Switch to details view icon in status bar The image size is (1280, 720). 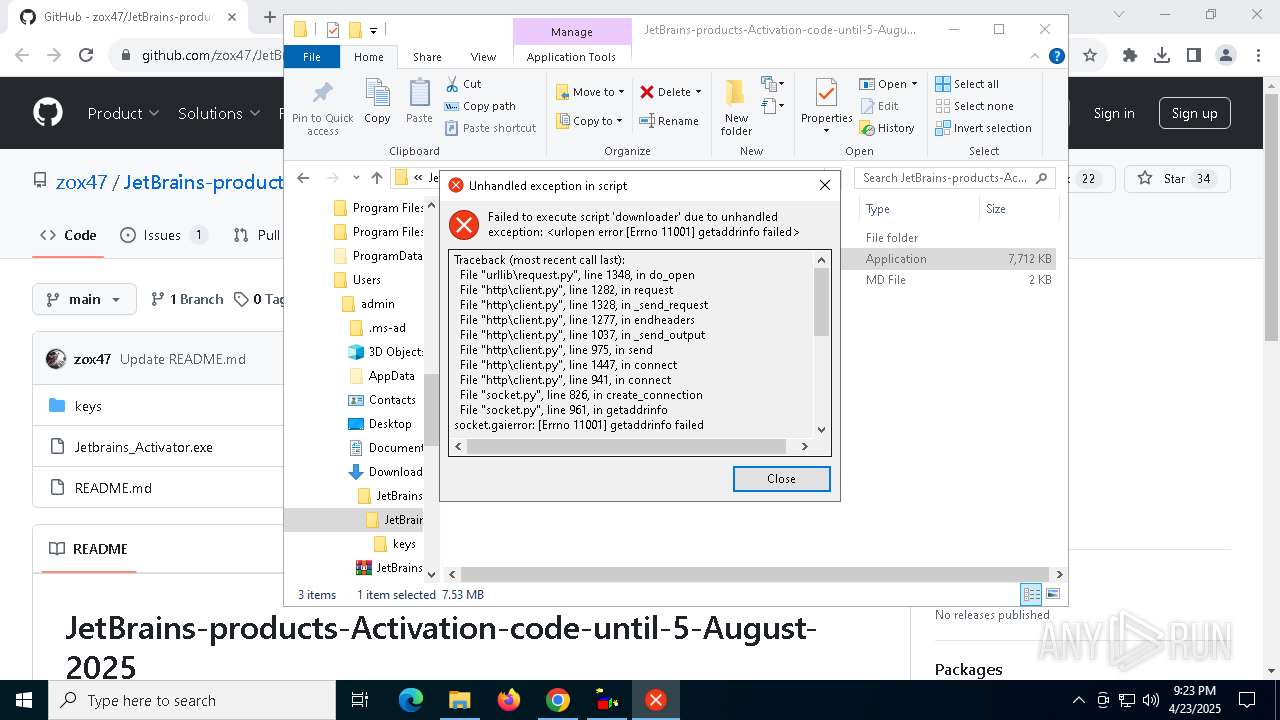1031,594
